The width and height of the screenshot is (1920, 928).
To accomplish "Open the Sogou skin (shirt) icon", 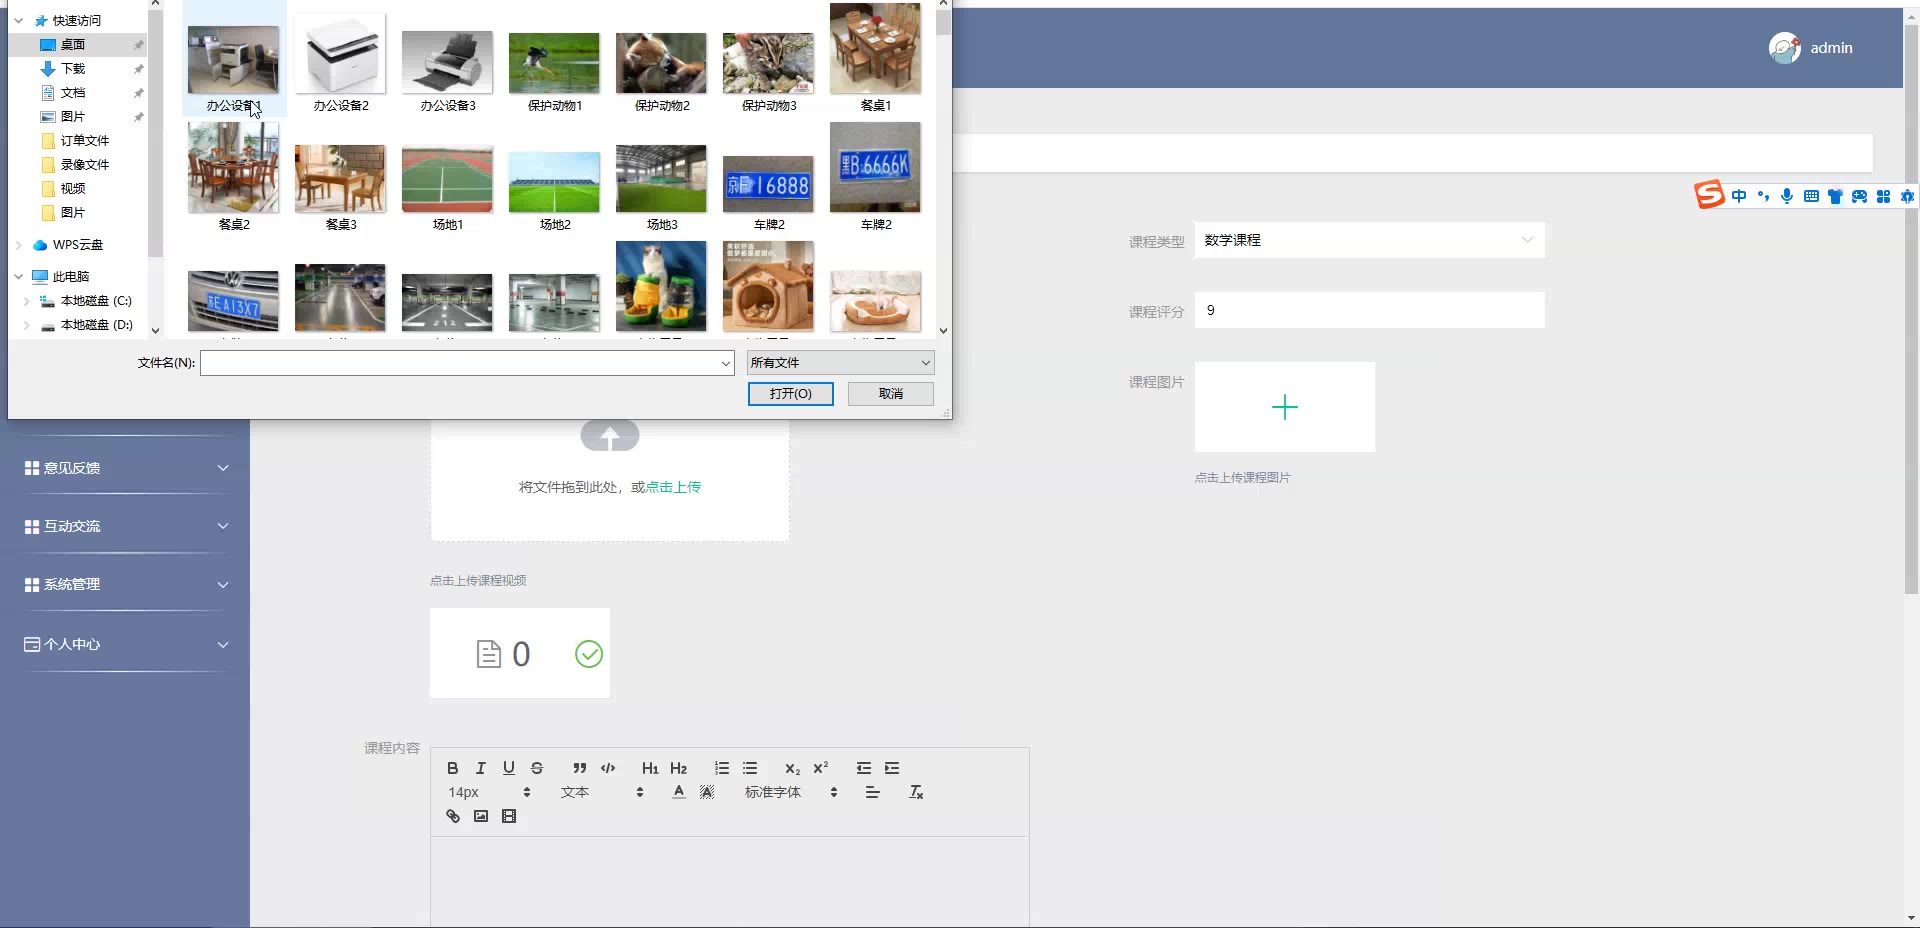I will pos(1835,196).
